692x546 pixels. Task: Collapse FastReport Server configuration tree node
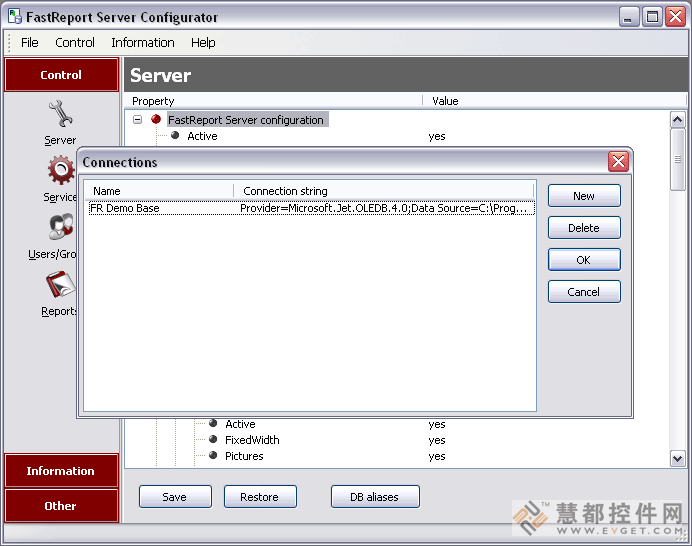[138, 120]
